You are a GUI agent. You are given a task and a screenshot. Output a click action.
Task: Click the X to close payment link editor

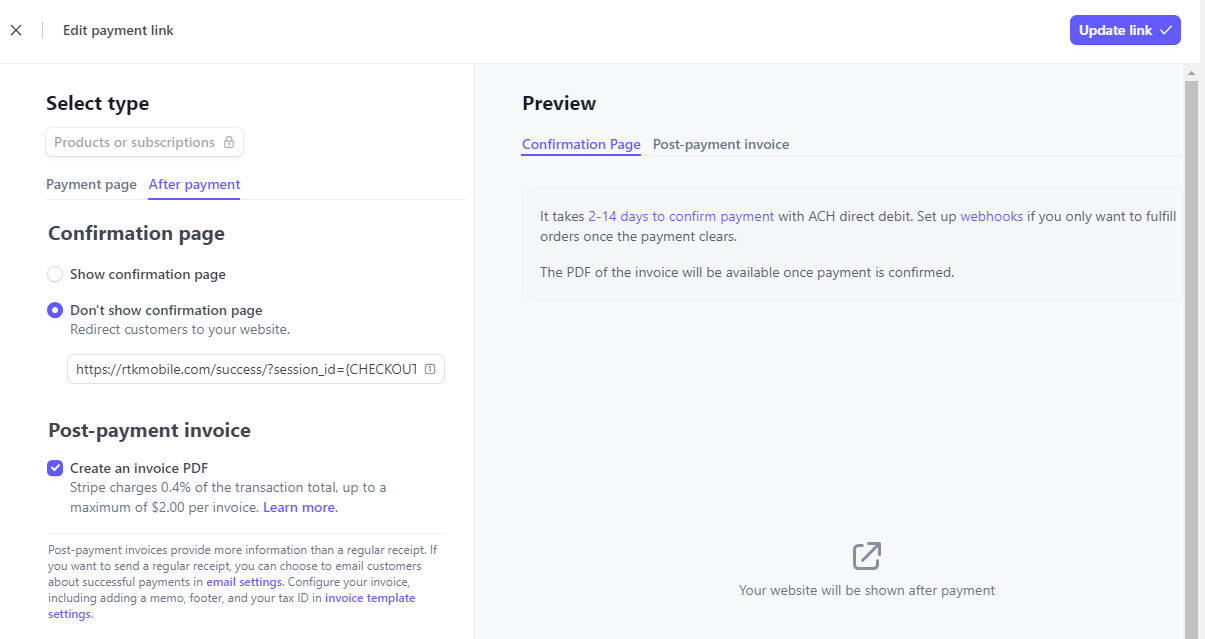point(16,30)
